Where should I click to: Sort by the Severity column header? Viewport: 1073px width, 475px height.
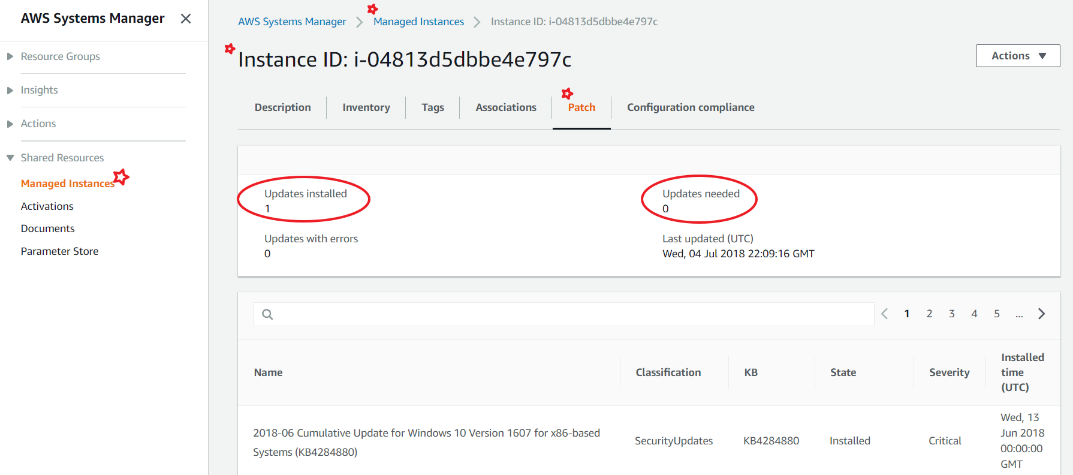coord(949,372)
